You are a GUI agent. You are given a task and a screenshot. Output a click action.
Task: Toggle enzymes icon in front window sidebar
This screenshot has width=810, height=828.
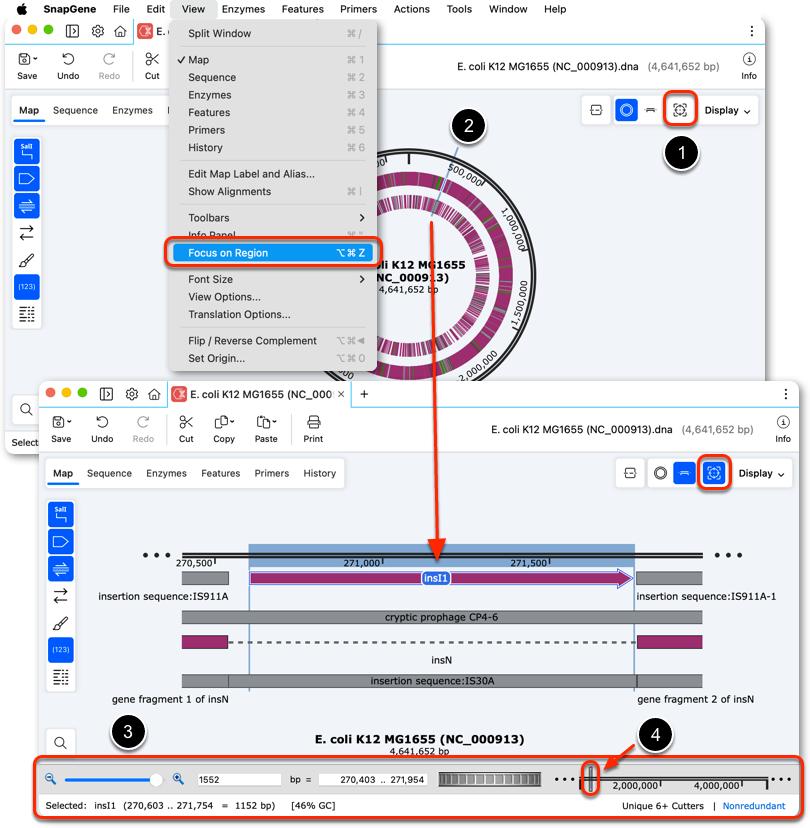61,514
